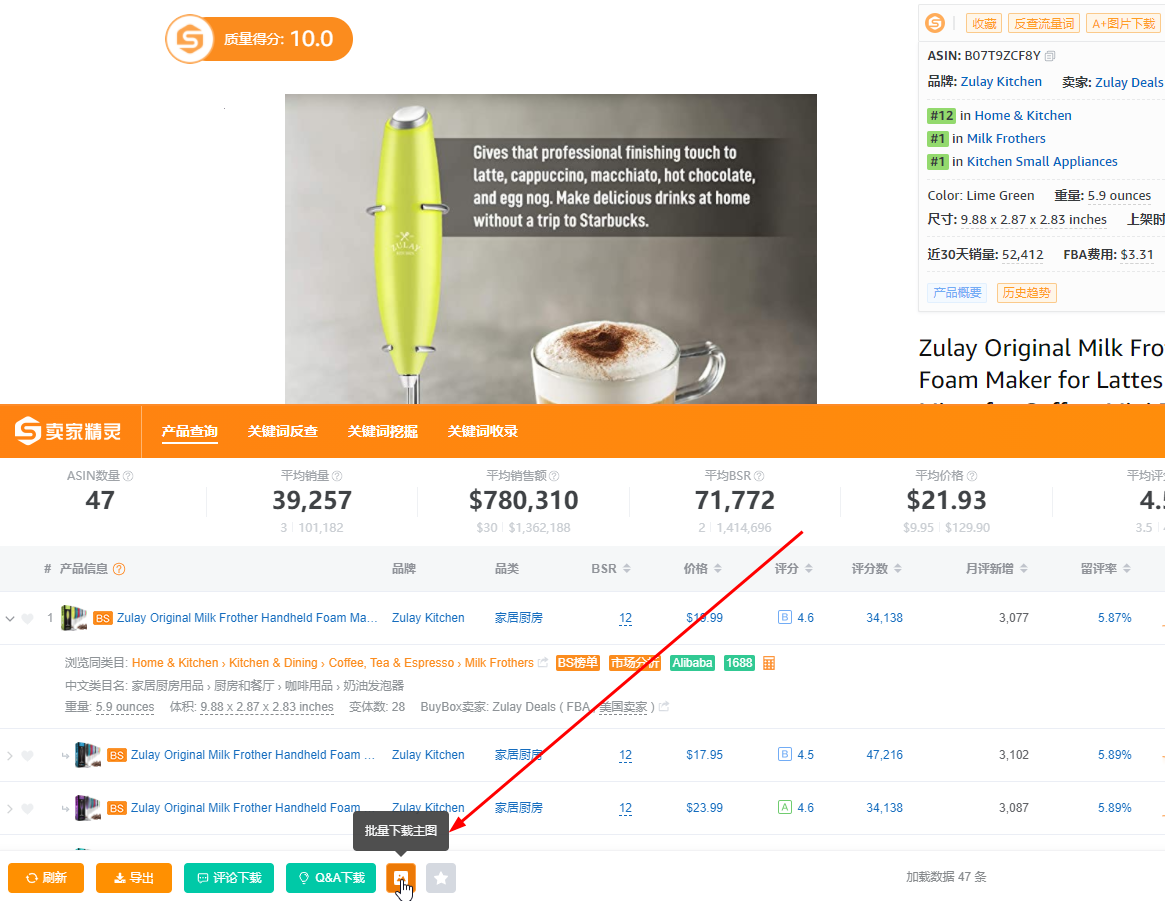Click the 导出 export button
The height and width of the screenshot is (901, 1165).
pos(134,878)
